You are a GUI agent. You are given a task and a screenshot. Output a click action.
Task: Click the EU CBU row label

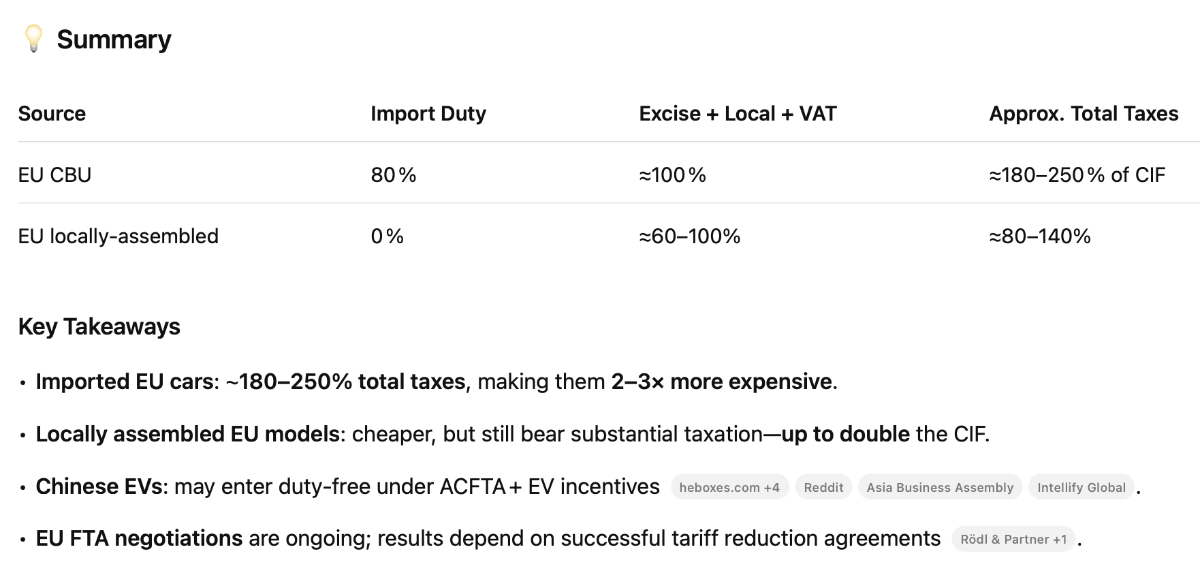click(55, 175)
